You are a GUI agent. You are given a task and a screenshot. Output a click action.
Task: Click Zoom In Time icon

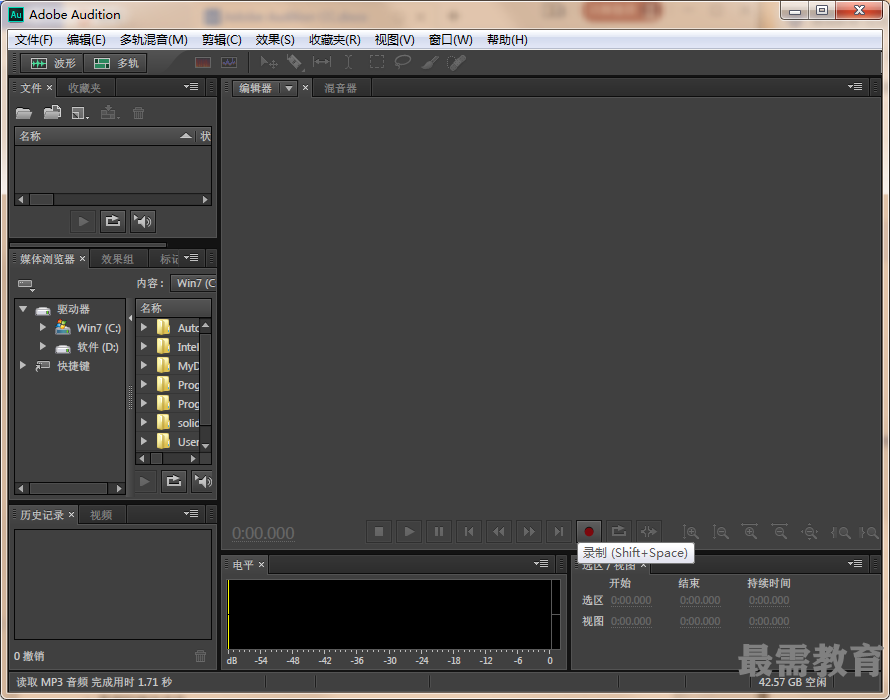coord(750,532)
